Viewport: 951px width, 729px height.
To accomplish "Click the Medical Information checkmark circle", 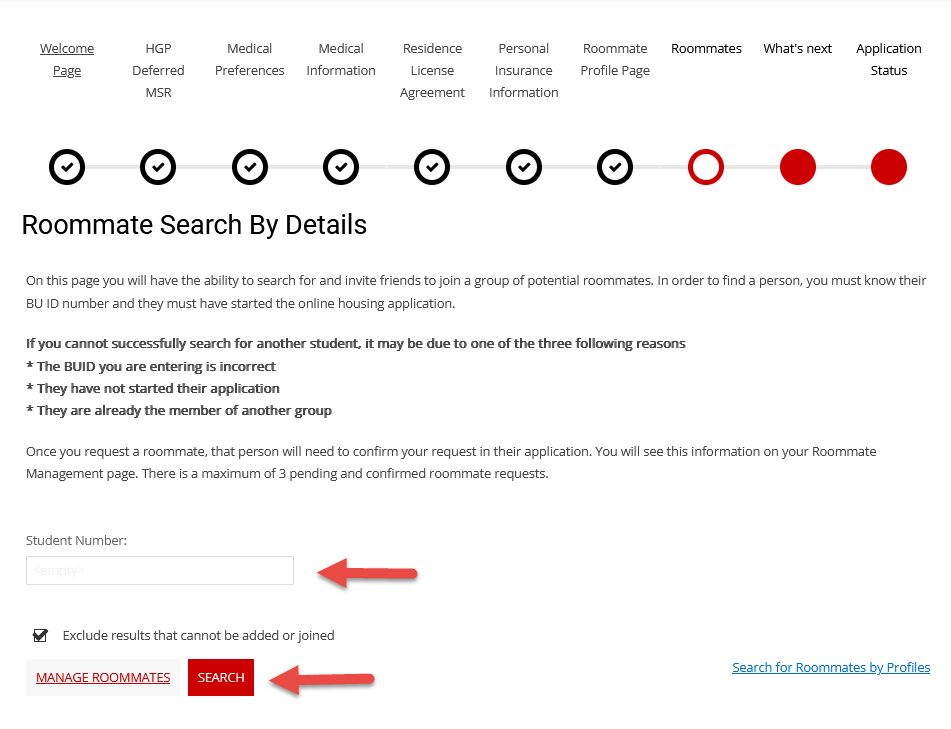I will click(341, 167).
